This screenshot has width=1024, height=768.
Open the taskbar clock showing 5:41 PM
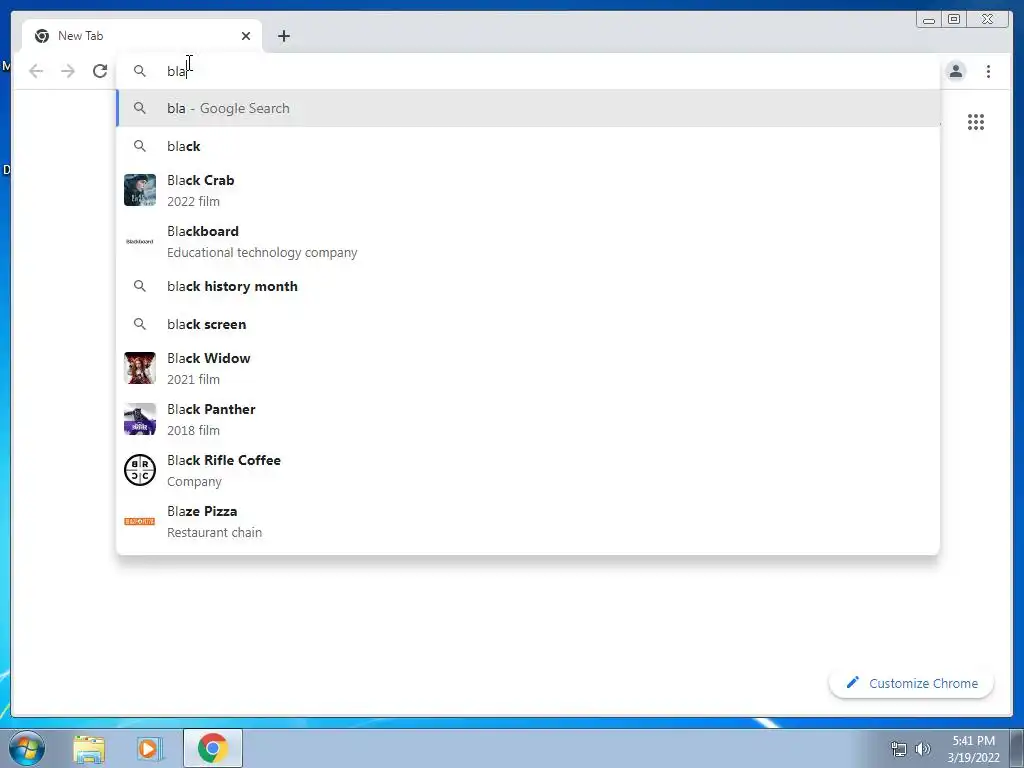click(x=973, y=749)
